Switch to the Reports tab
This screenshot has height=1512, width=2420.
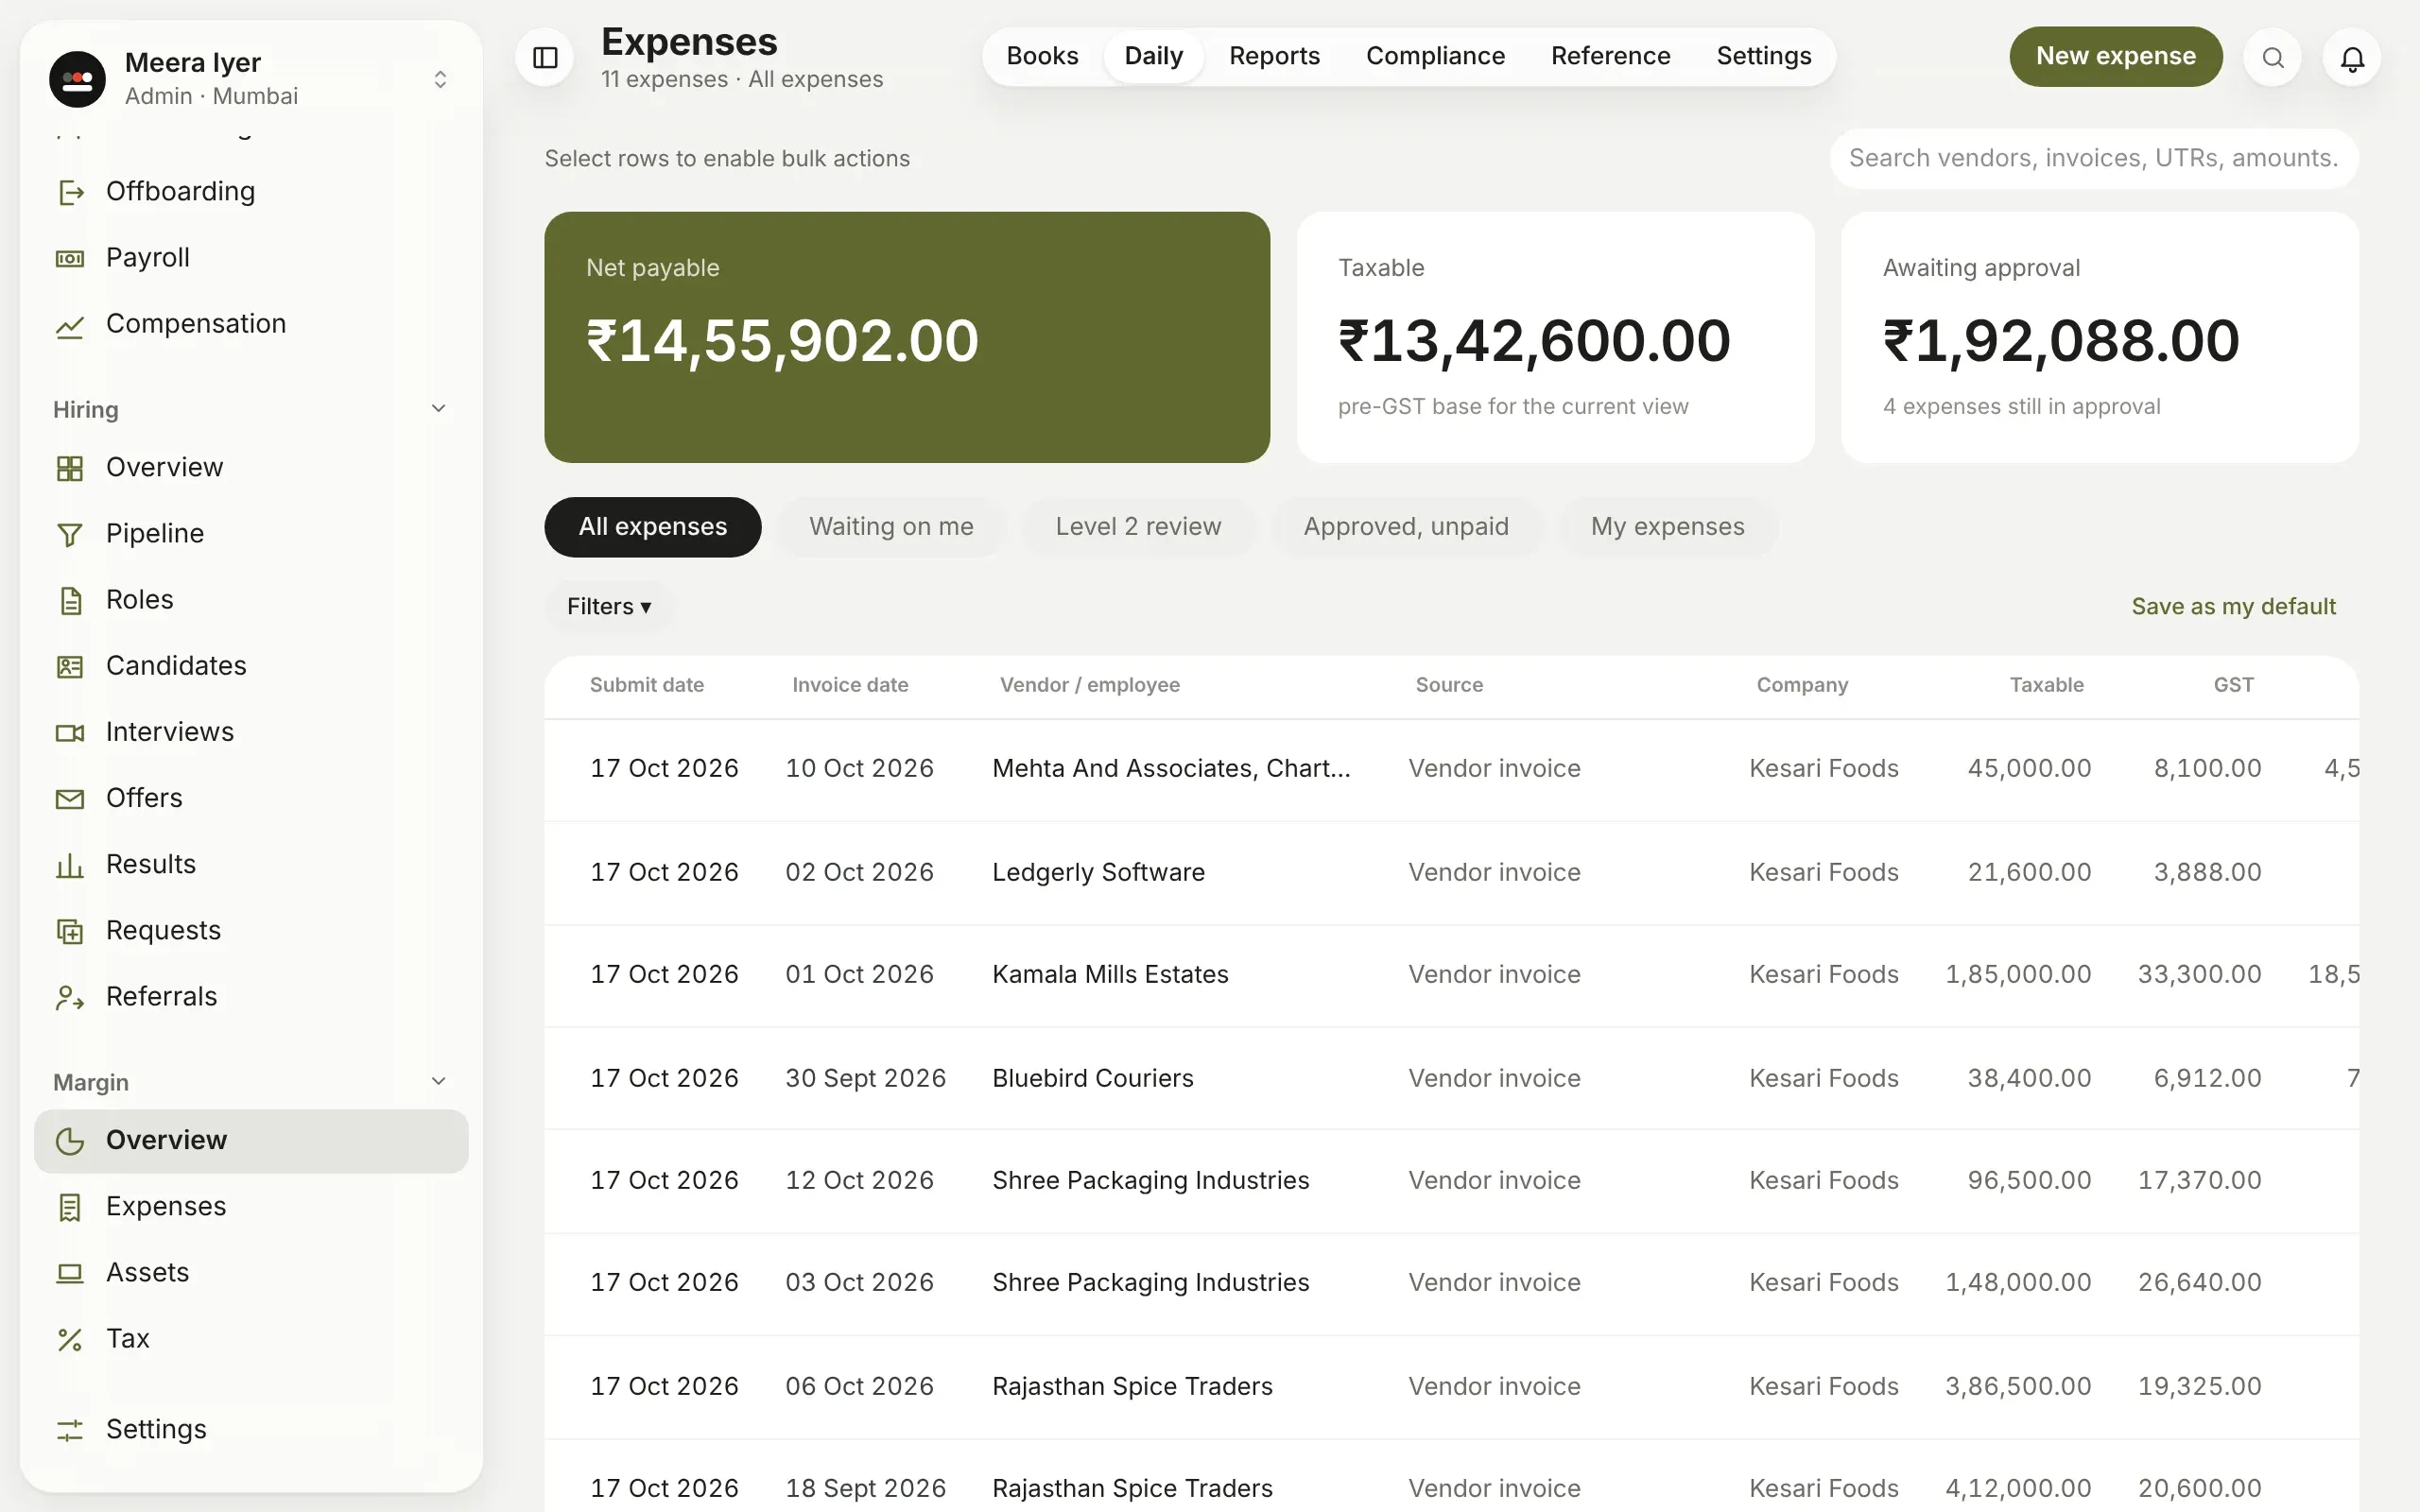click(x=1274, y=56)
